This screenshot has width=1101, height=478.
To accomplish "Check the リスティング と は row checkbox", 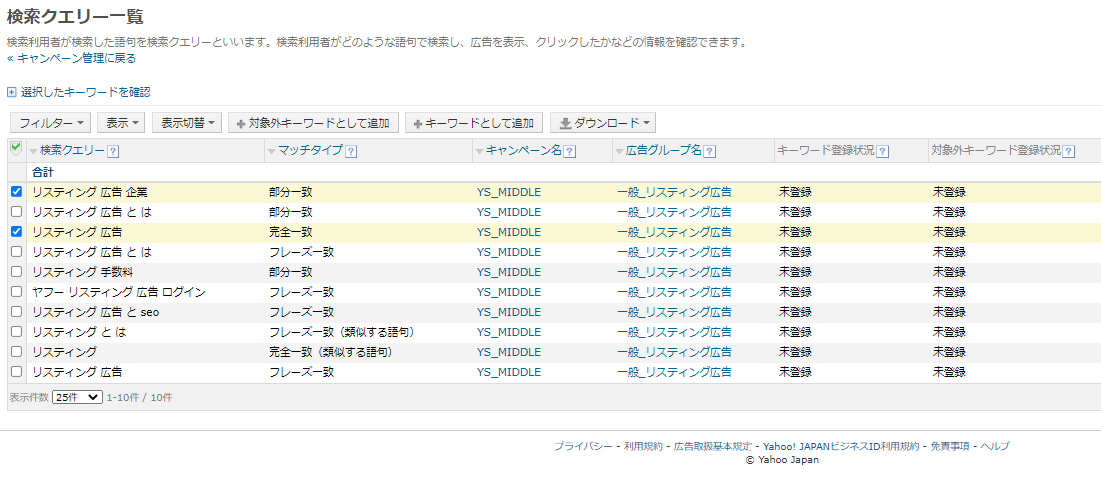I will tap(17, 331).
